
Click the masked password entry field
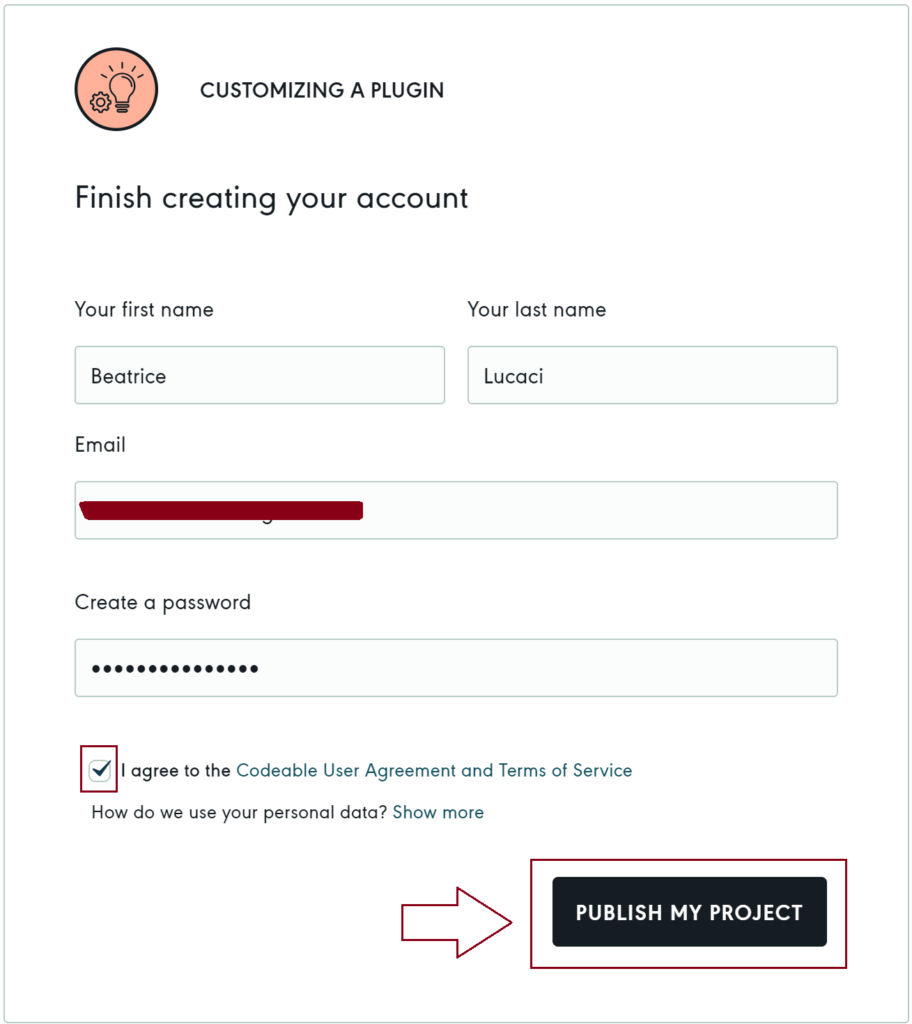455,667
